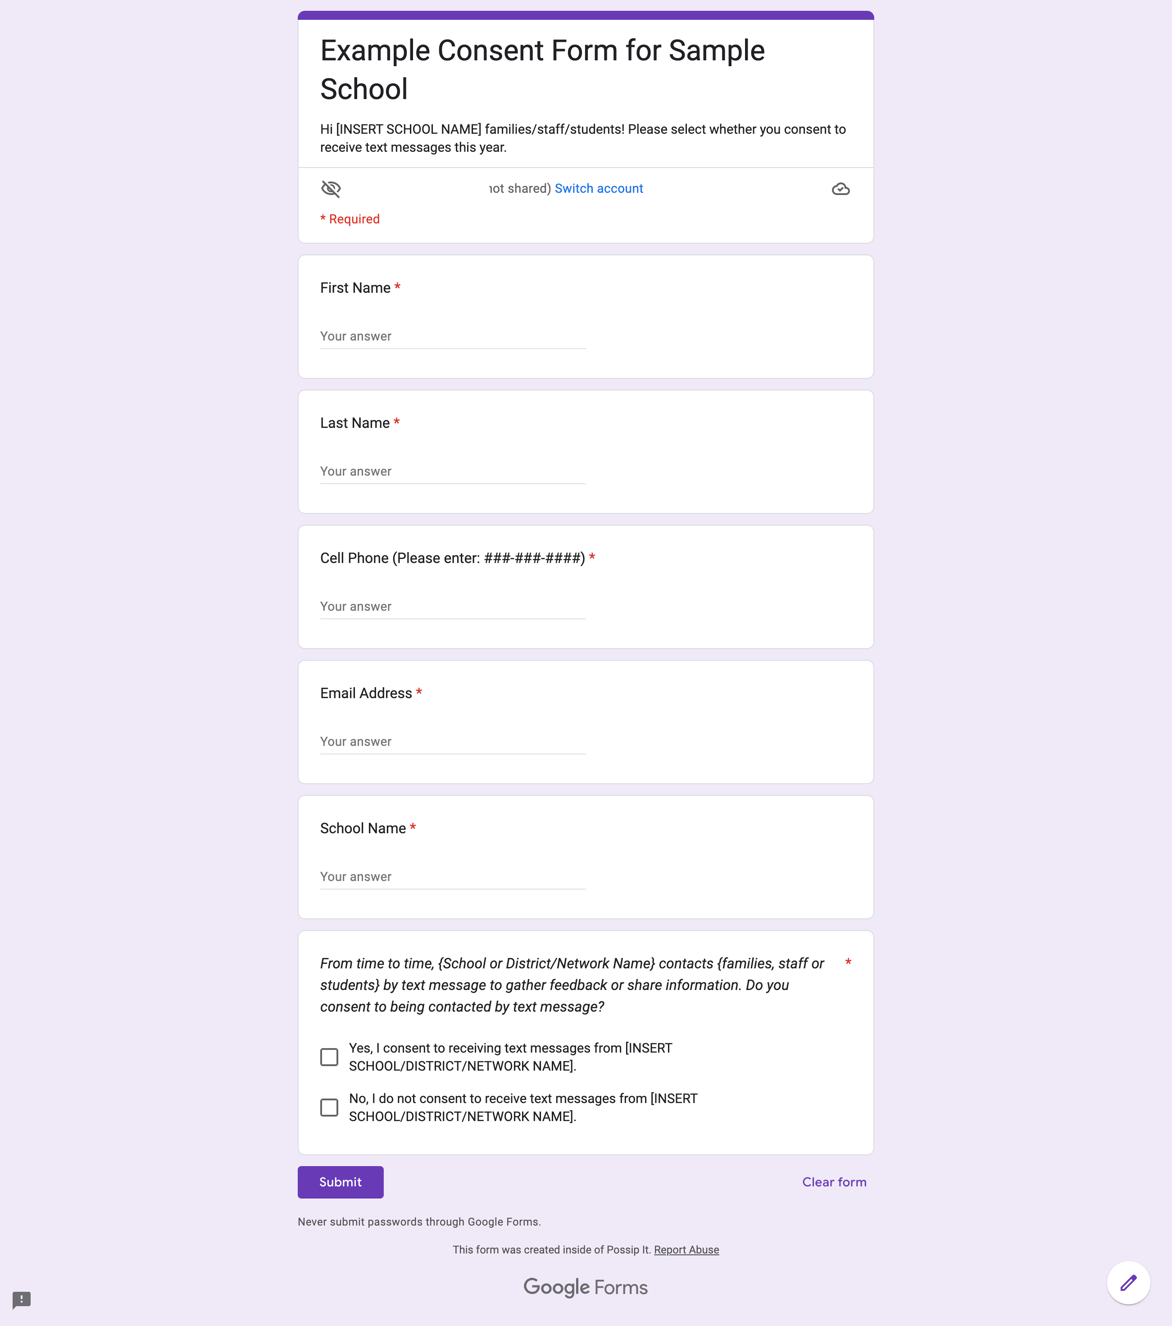The height and width of the screenshot is (1326, 1172).
Task: Click the feedback exclamation icon
Action: [22, 1300]
